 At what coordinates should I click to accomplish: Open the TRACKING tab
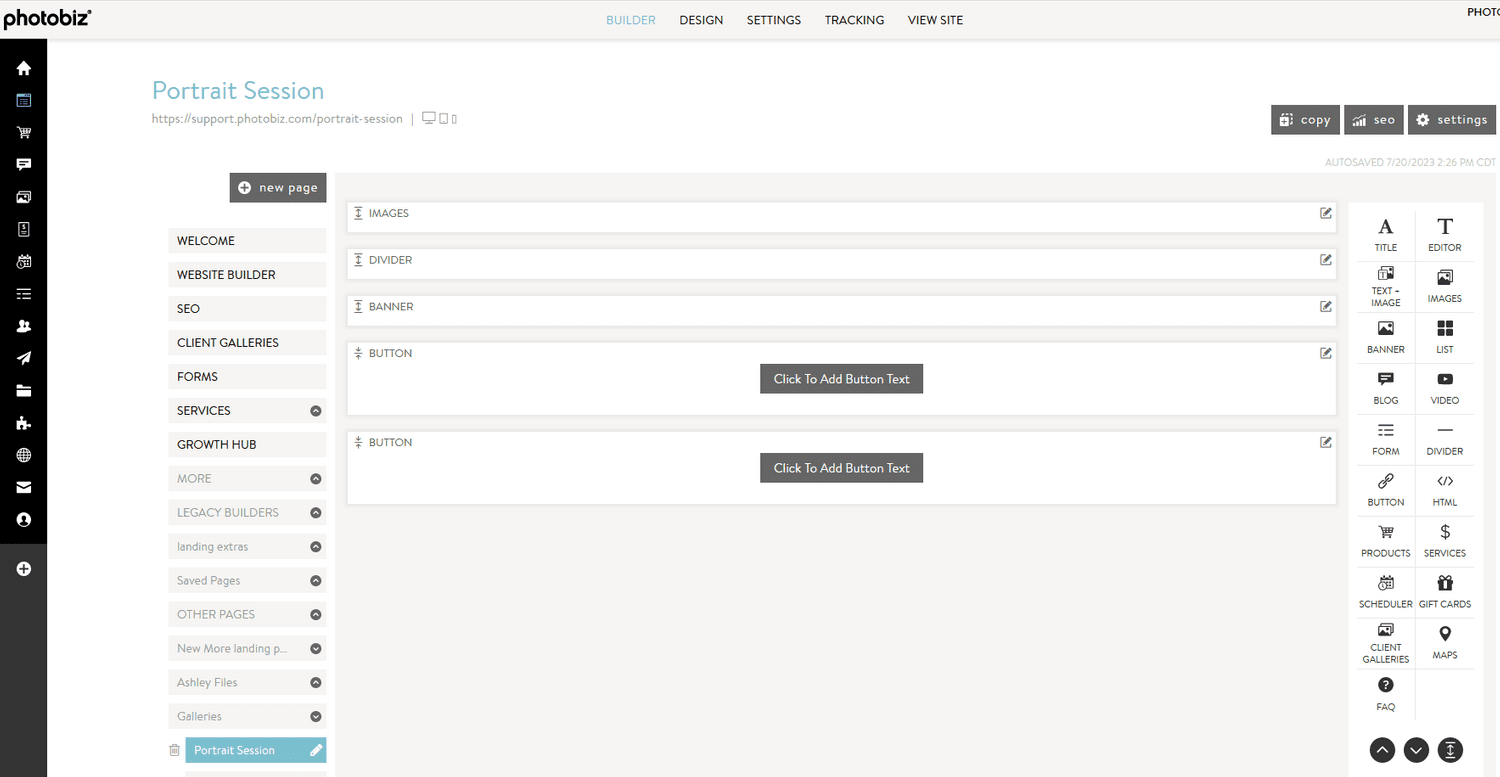[x=854, y=19]
